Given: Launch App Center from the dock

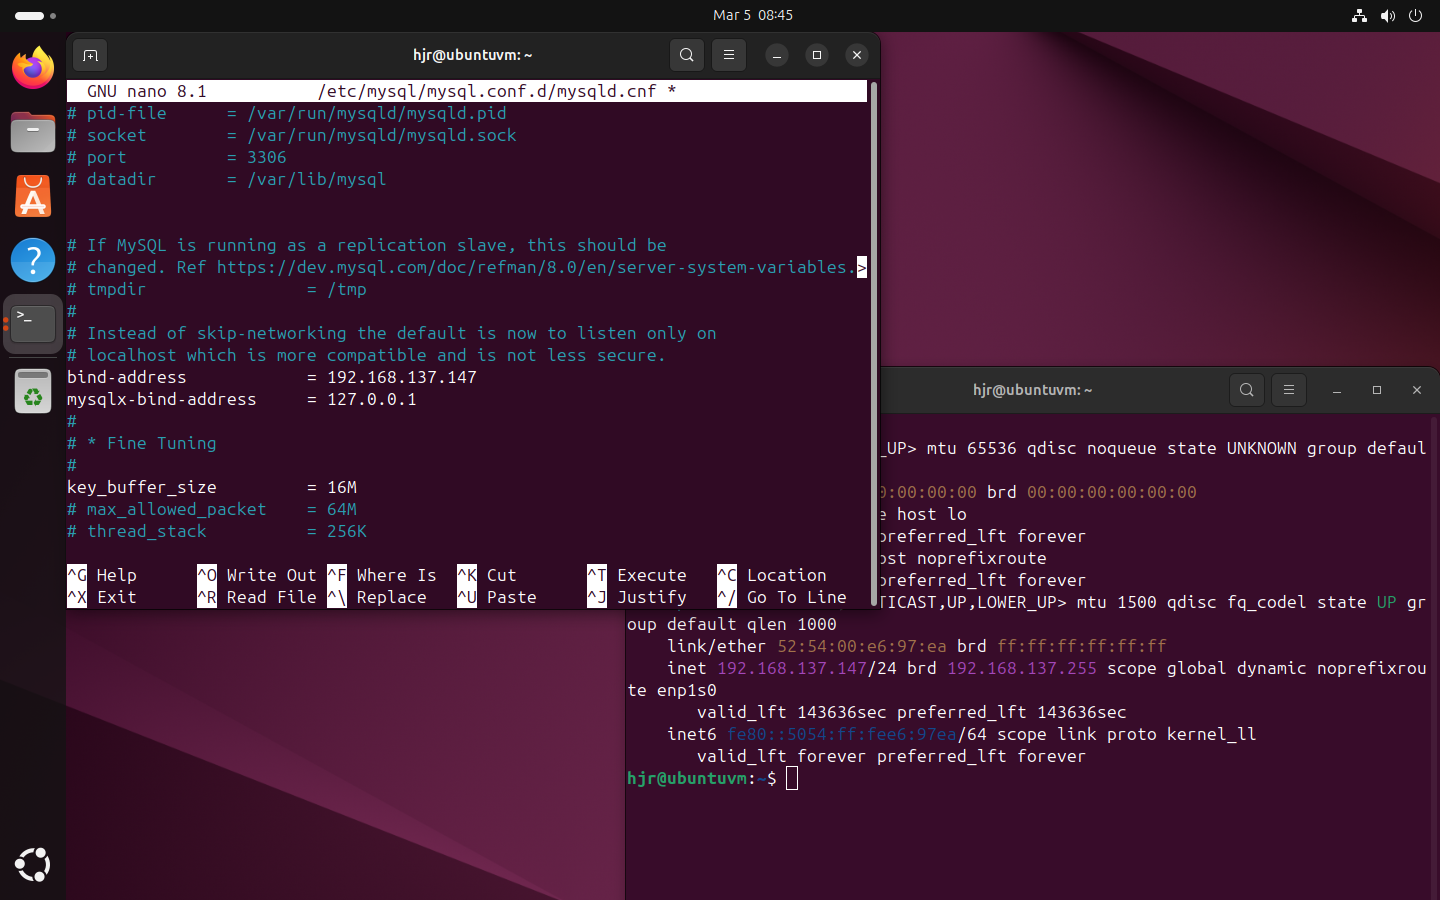Looking at the screenshot, I should (x=33, y=197).
